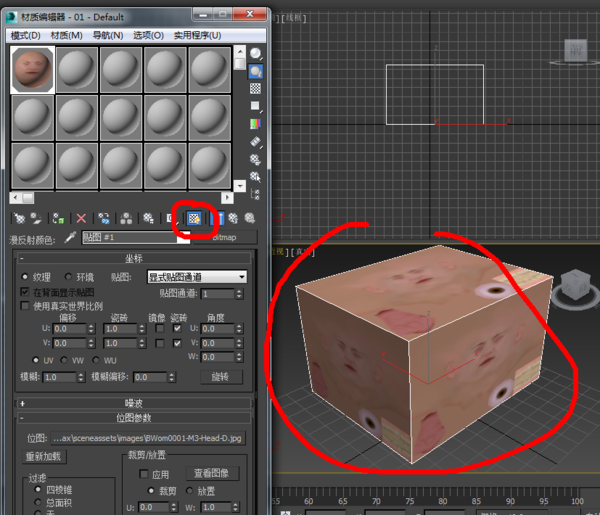600x515 pixels.
Task: Open the 材质(M) menu
Action: coord(67,36)
